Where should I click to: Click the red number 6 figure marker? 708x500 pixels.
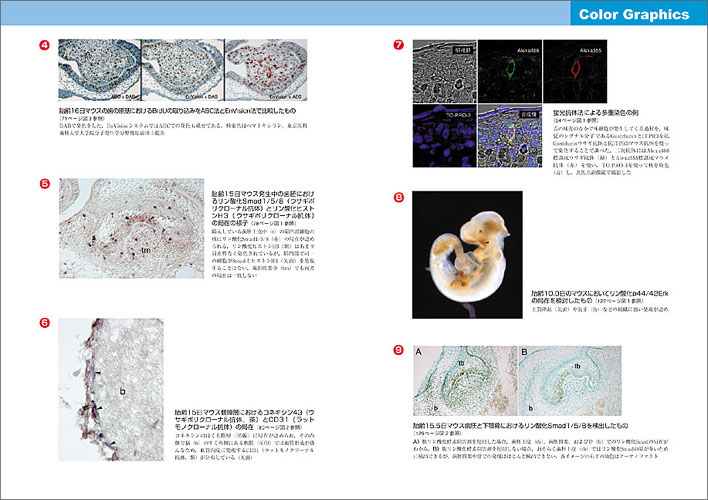tap(43, 322)
